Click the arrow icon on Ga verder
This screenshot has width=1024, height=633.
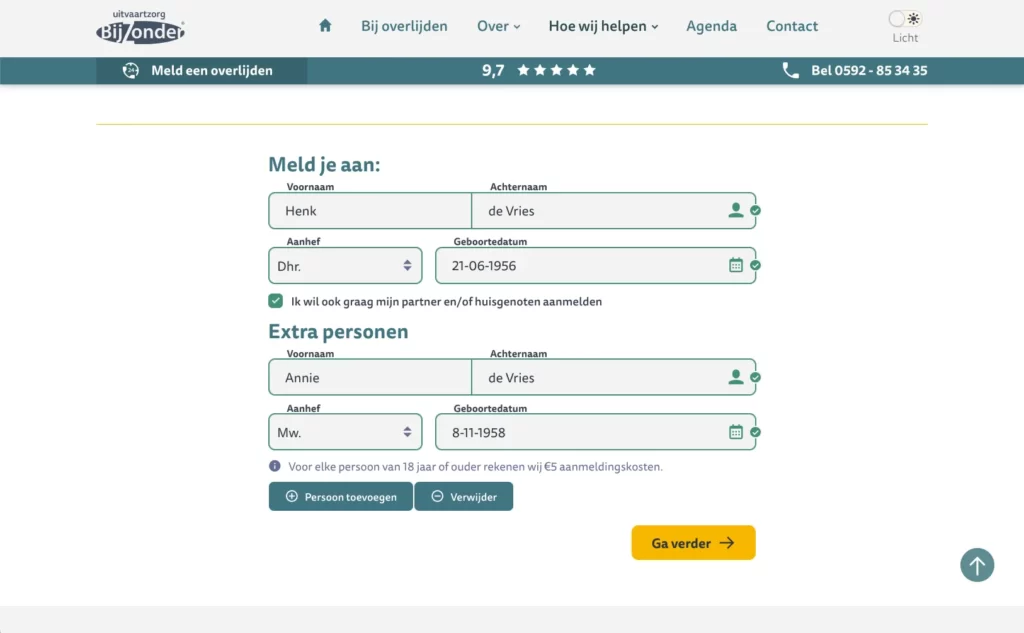click(727, 543)
